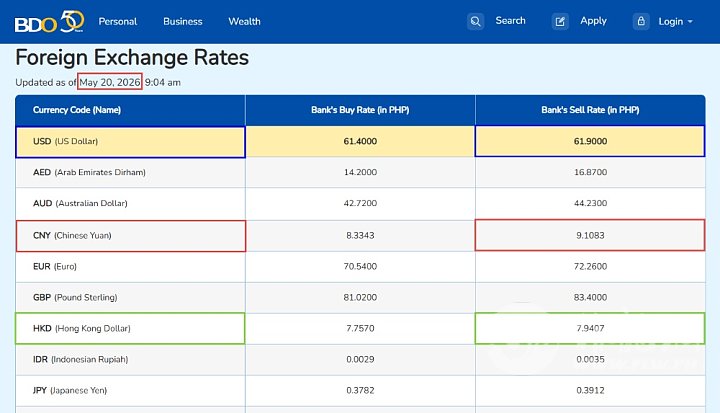Click HKD sell rate 7.9407
This screenshot has height=413, width=720.
pos(590,328)
